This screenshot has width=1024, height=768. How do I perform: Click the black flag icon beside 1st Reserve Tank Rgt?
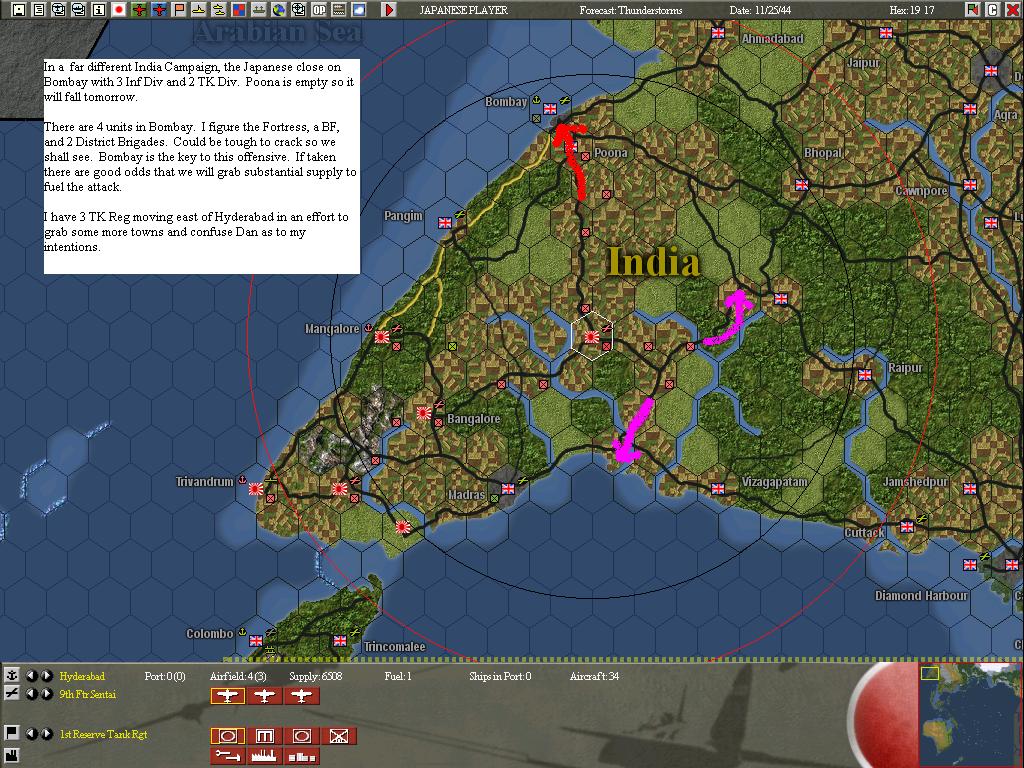(11, 733)
